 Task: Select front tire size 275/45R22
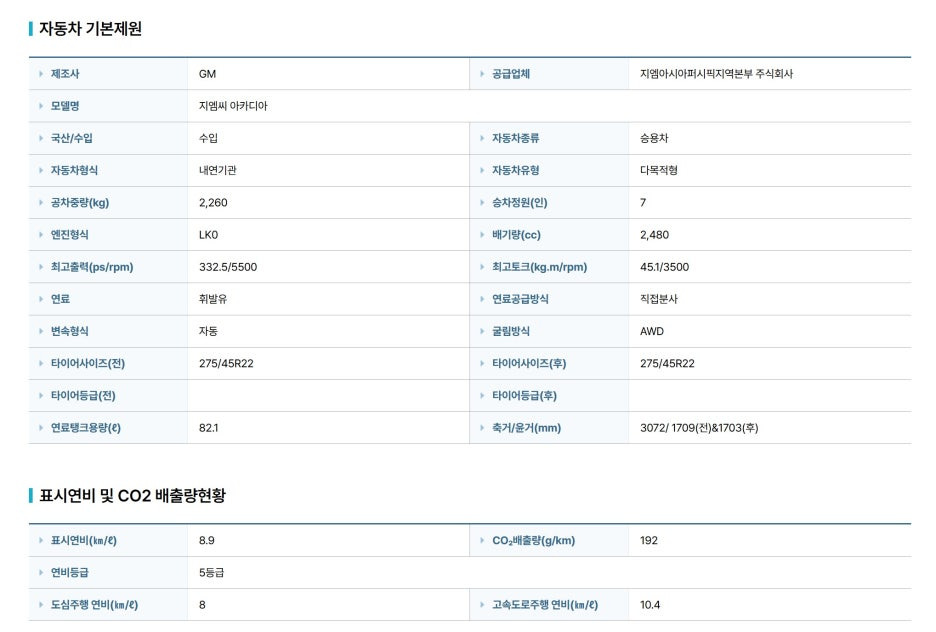pyautogui.click(x=226, y=364)
